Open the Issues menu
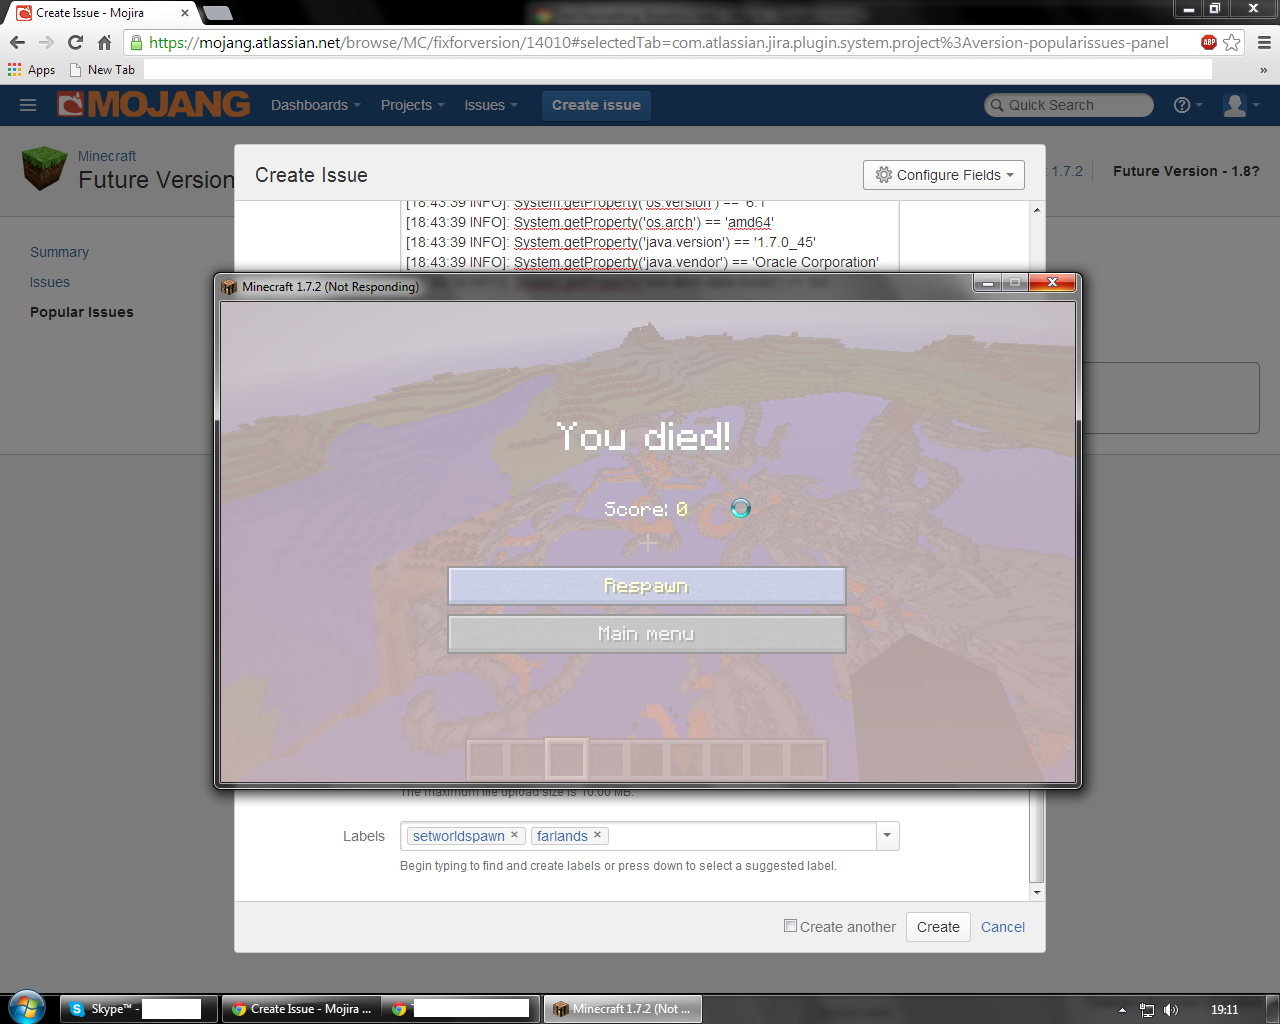Viewport: 1280px width, 1024px height. (491, 105)
